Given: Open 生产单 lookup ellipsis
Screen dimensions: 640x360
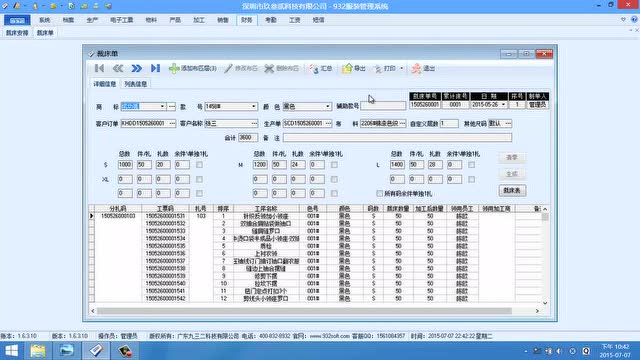Looking at the screenshot, I should [328, 123].
